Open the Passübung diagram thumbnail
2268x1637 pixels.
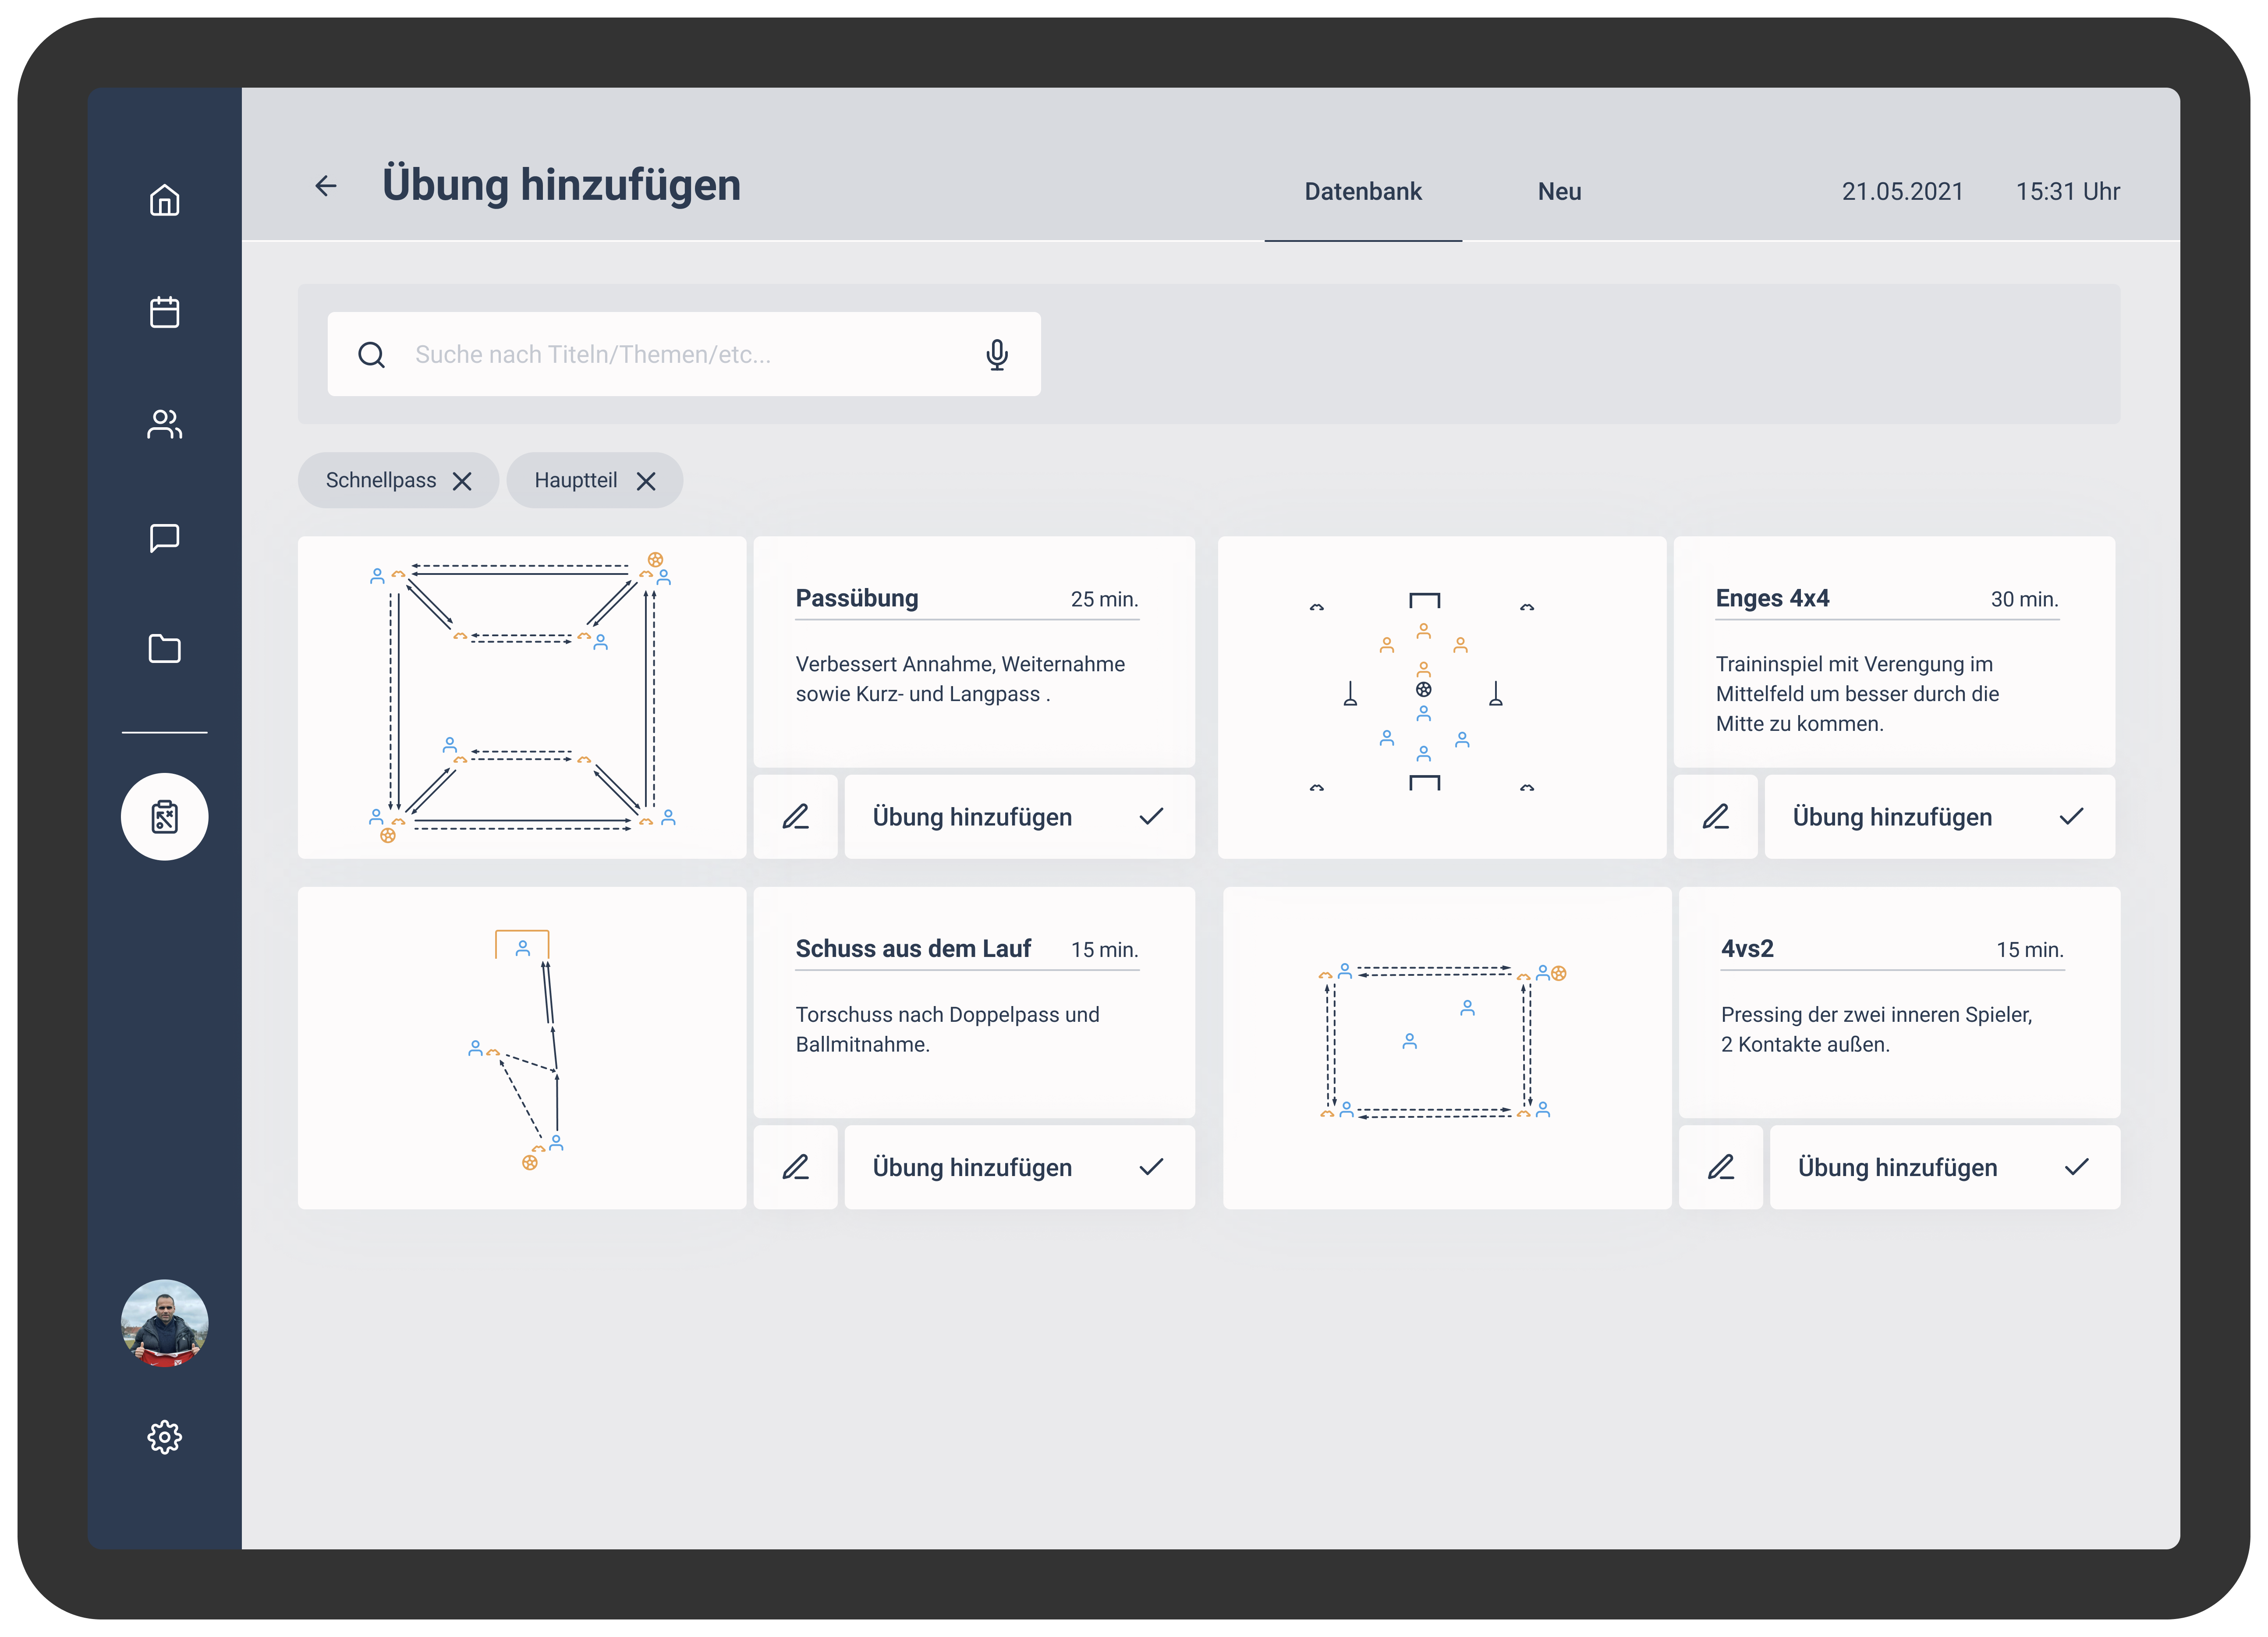pyautogui.click(x=522, y=697)
